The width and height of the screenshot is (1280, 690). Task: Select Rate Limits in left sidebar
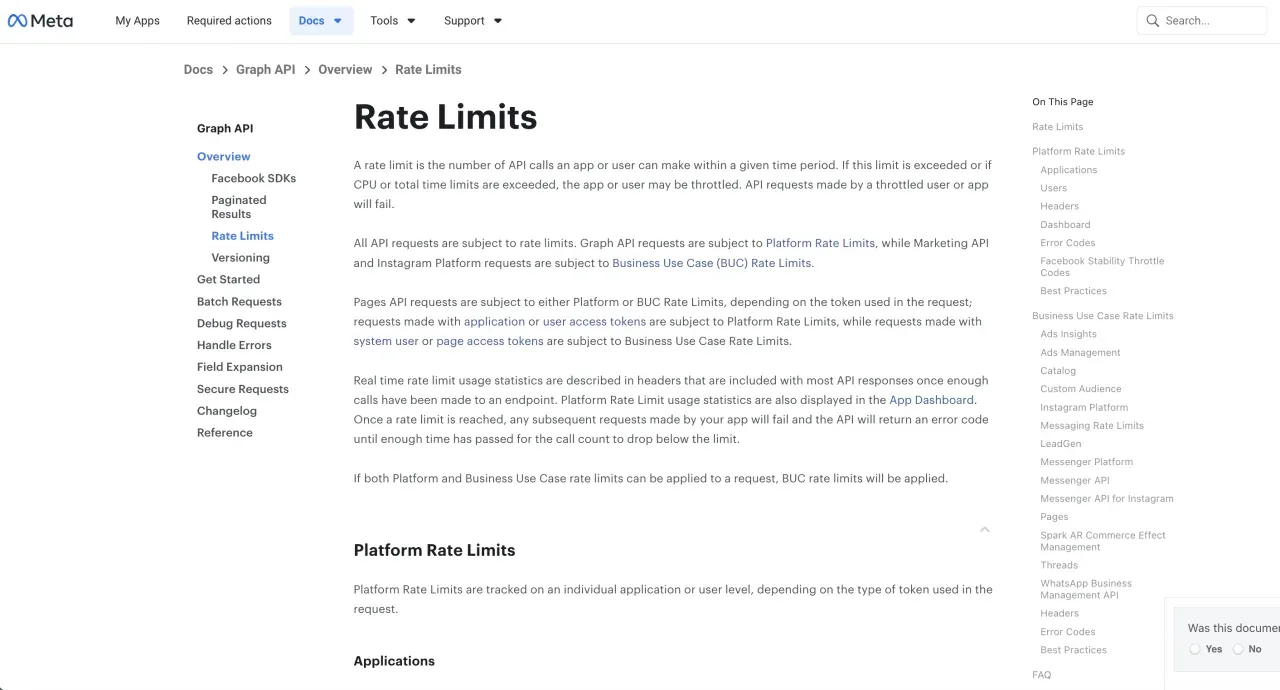tap(242, 236)
